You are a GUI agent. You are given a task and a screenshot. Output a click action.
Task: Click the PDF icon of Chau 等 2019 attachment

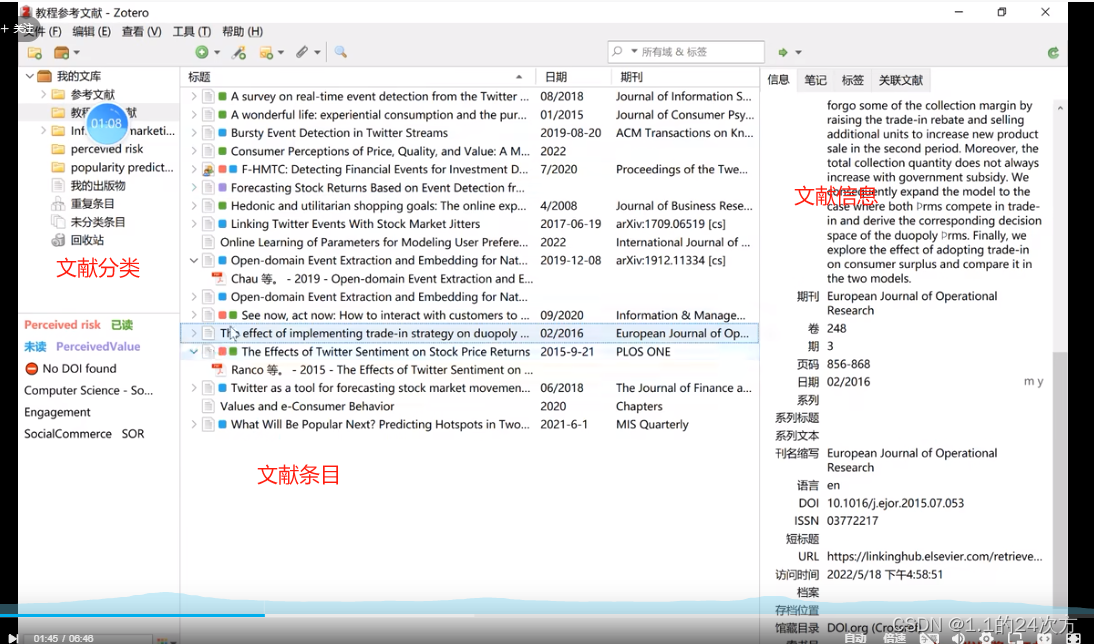218,278
